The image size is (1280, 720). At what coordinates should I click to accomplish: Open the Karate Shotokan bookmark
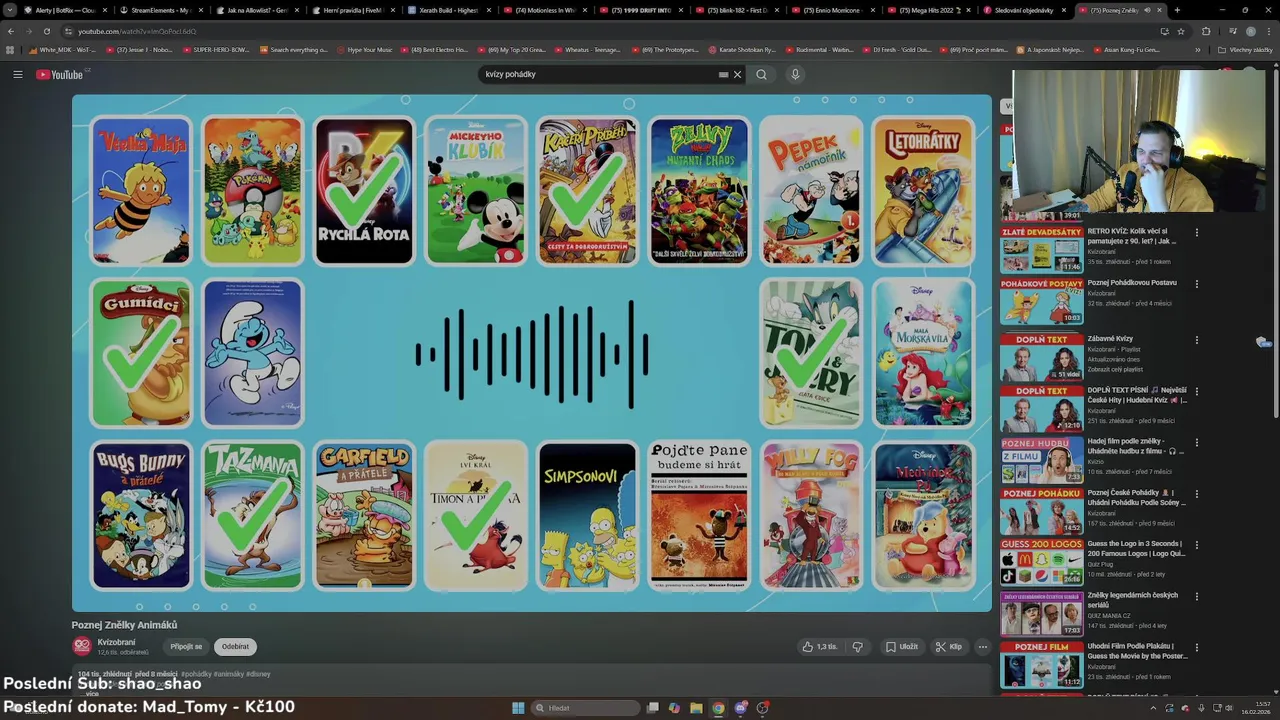[742, 49]
